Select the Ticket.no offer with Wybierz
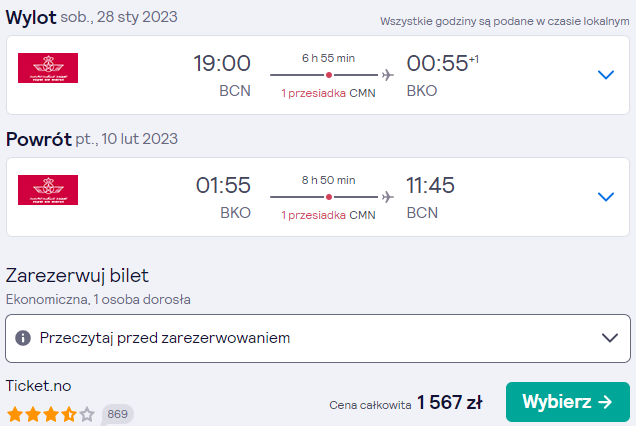The image size is (636, 426). pyautogui.click(x=567, y=402)
